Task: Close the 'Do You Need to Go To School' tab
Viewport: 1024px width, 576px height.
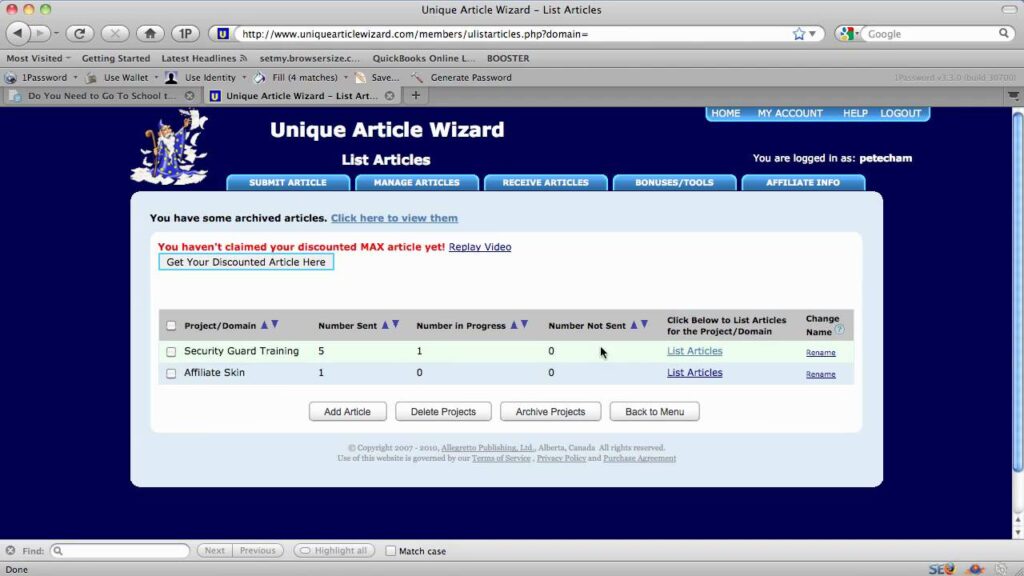Action: point(189,95)
